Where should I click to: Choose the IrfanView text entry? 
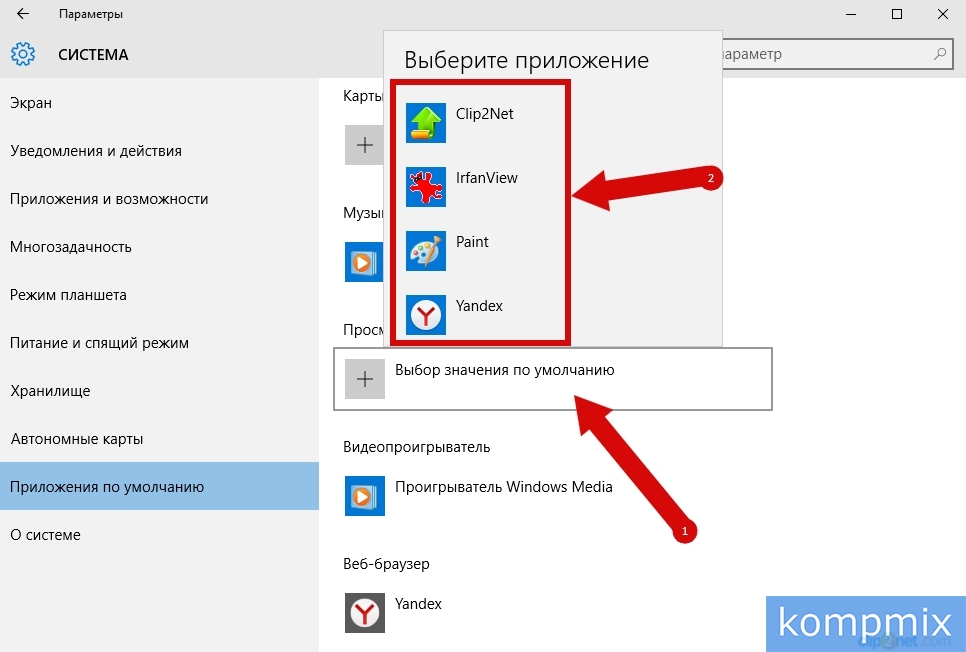pyautogui.click(x=487, y=178)
